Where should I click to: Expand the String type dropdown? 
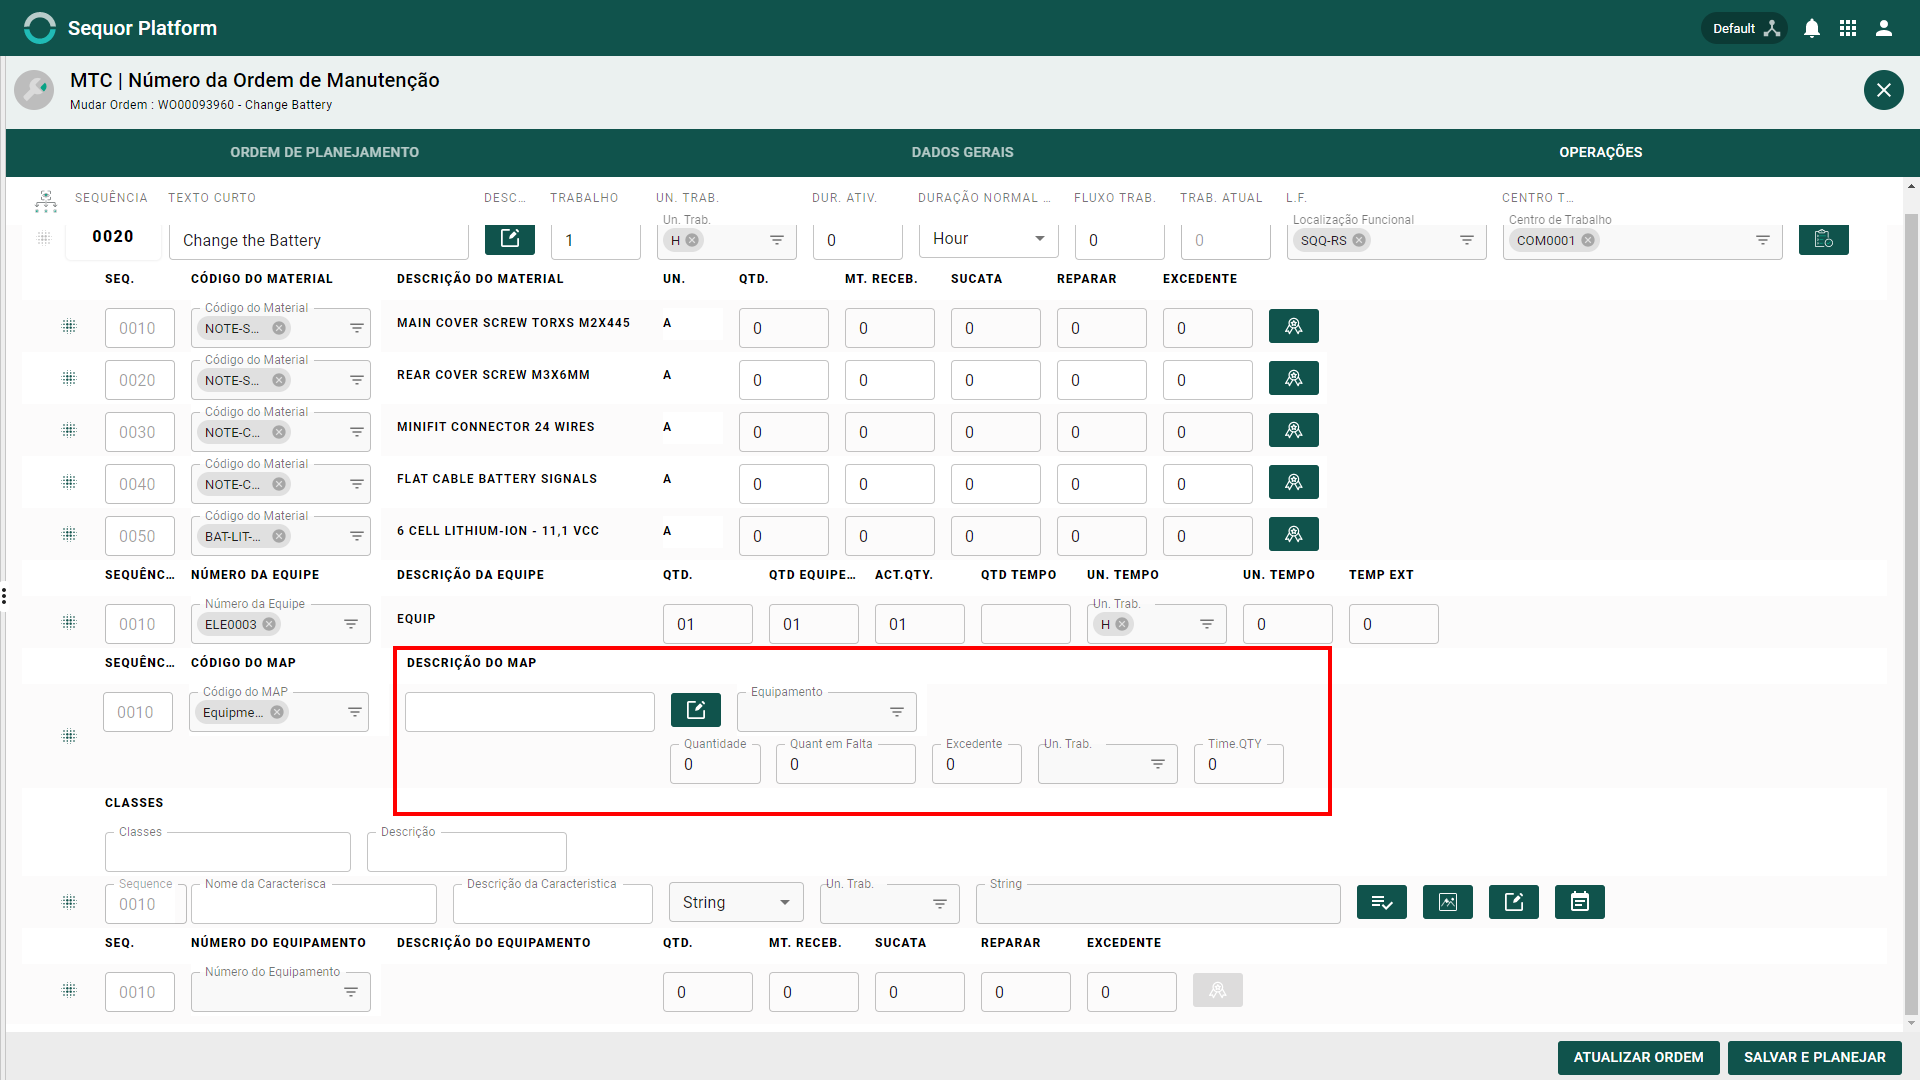785,902
